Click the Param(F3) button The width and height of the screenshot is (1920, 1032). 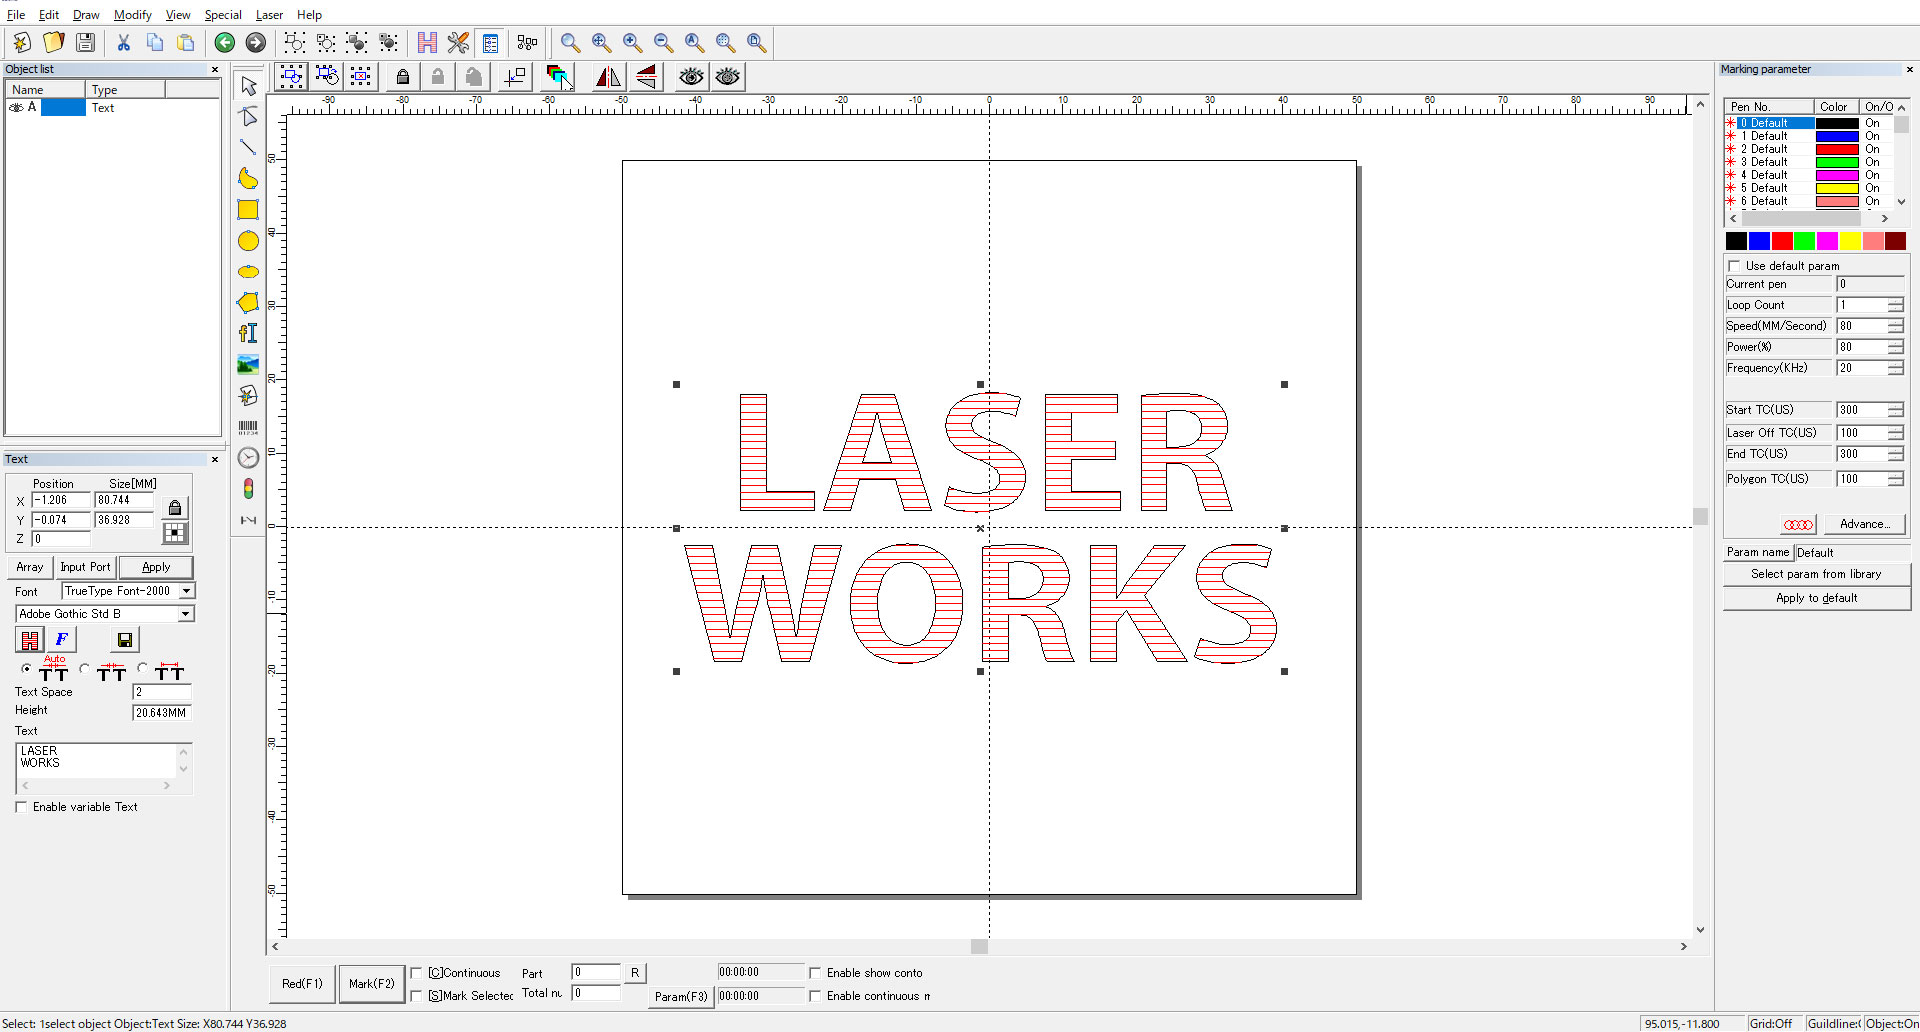[681, 997]
